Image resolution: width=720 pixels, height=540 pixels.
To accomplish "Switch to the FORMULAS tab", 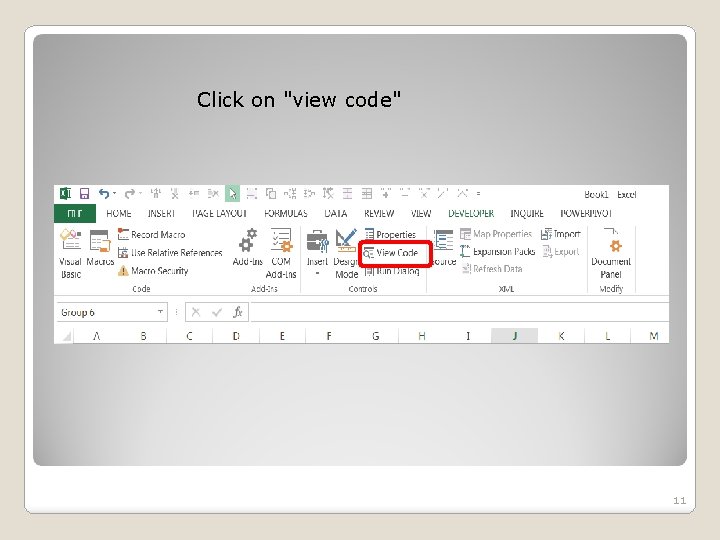I will (x=286, y=214).
